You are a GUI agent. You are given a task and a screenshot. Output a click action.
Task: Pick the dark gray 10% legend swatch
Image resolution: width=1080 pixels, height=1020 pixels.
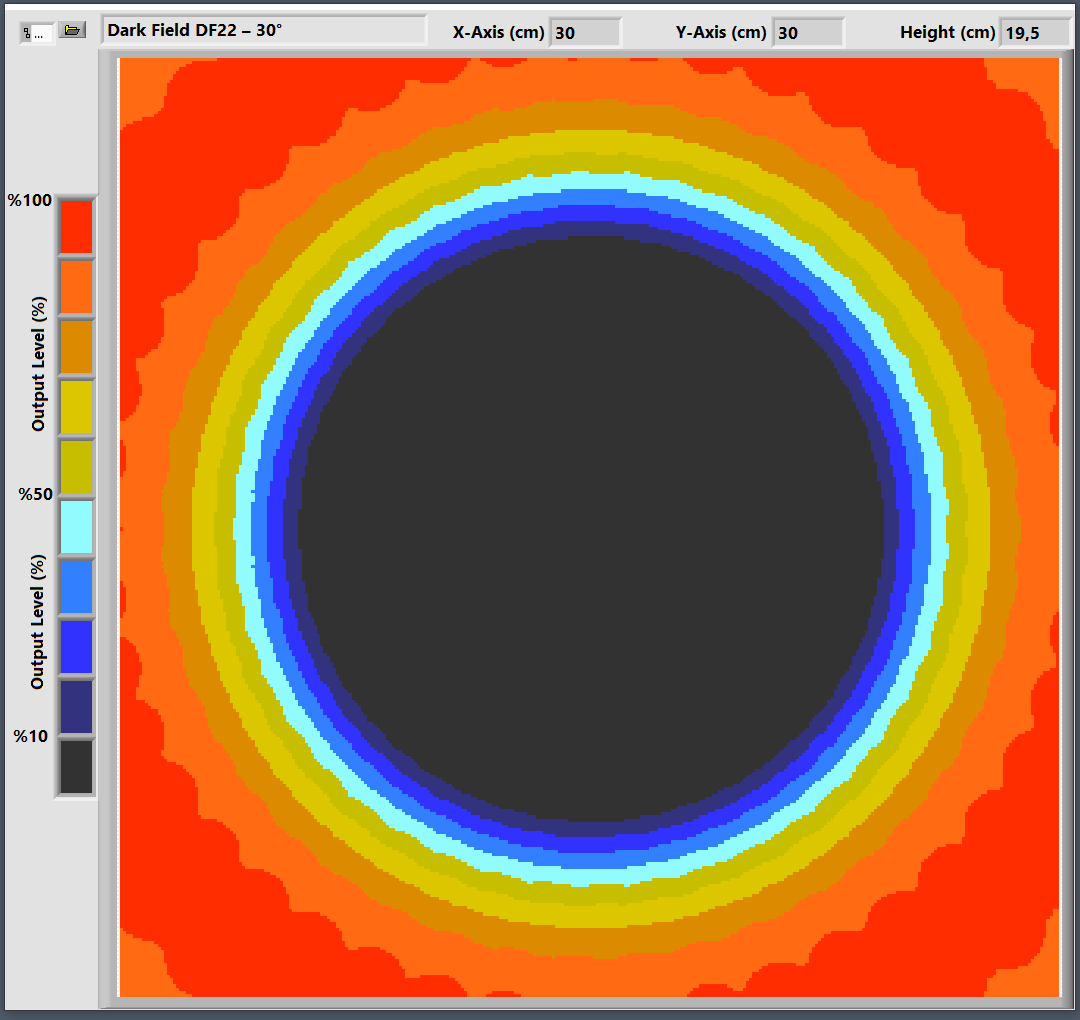pos(76,766)
